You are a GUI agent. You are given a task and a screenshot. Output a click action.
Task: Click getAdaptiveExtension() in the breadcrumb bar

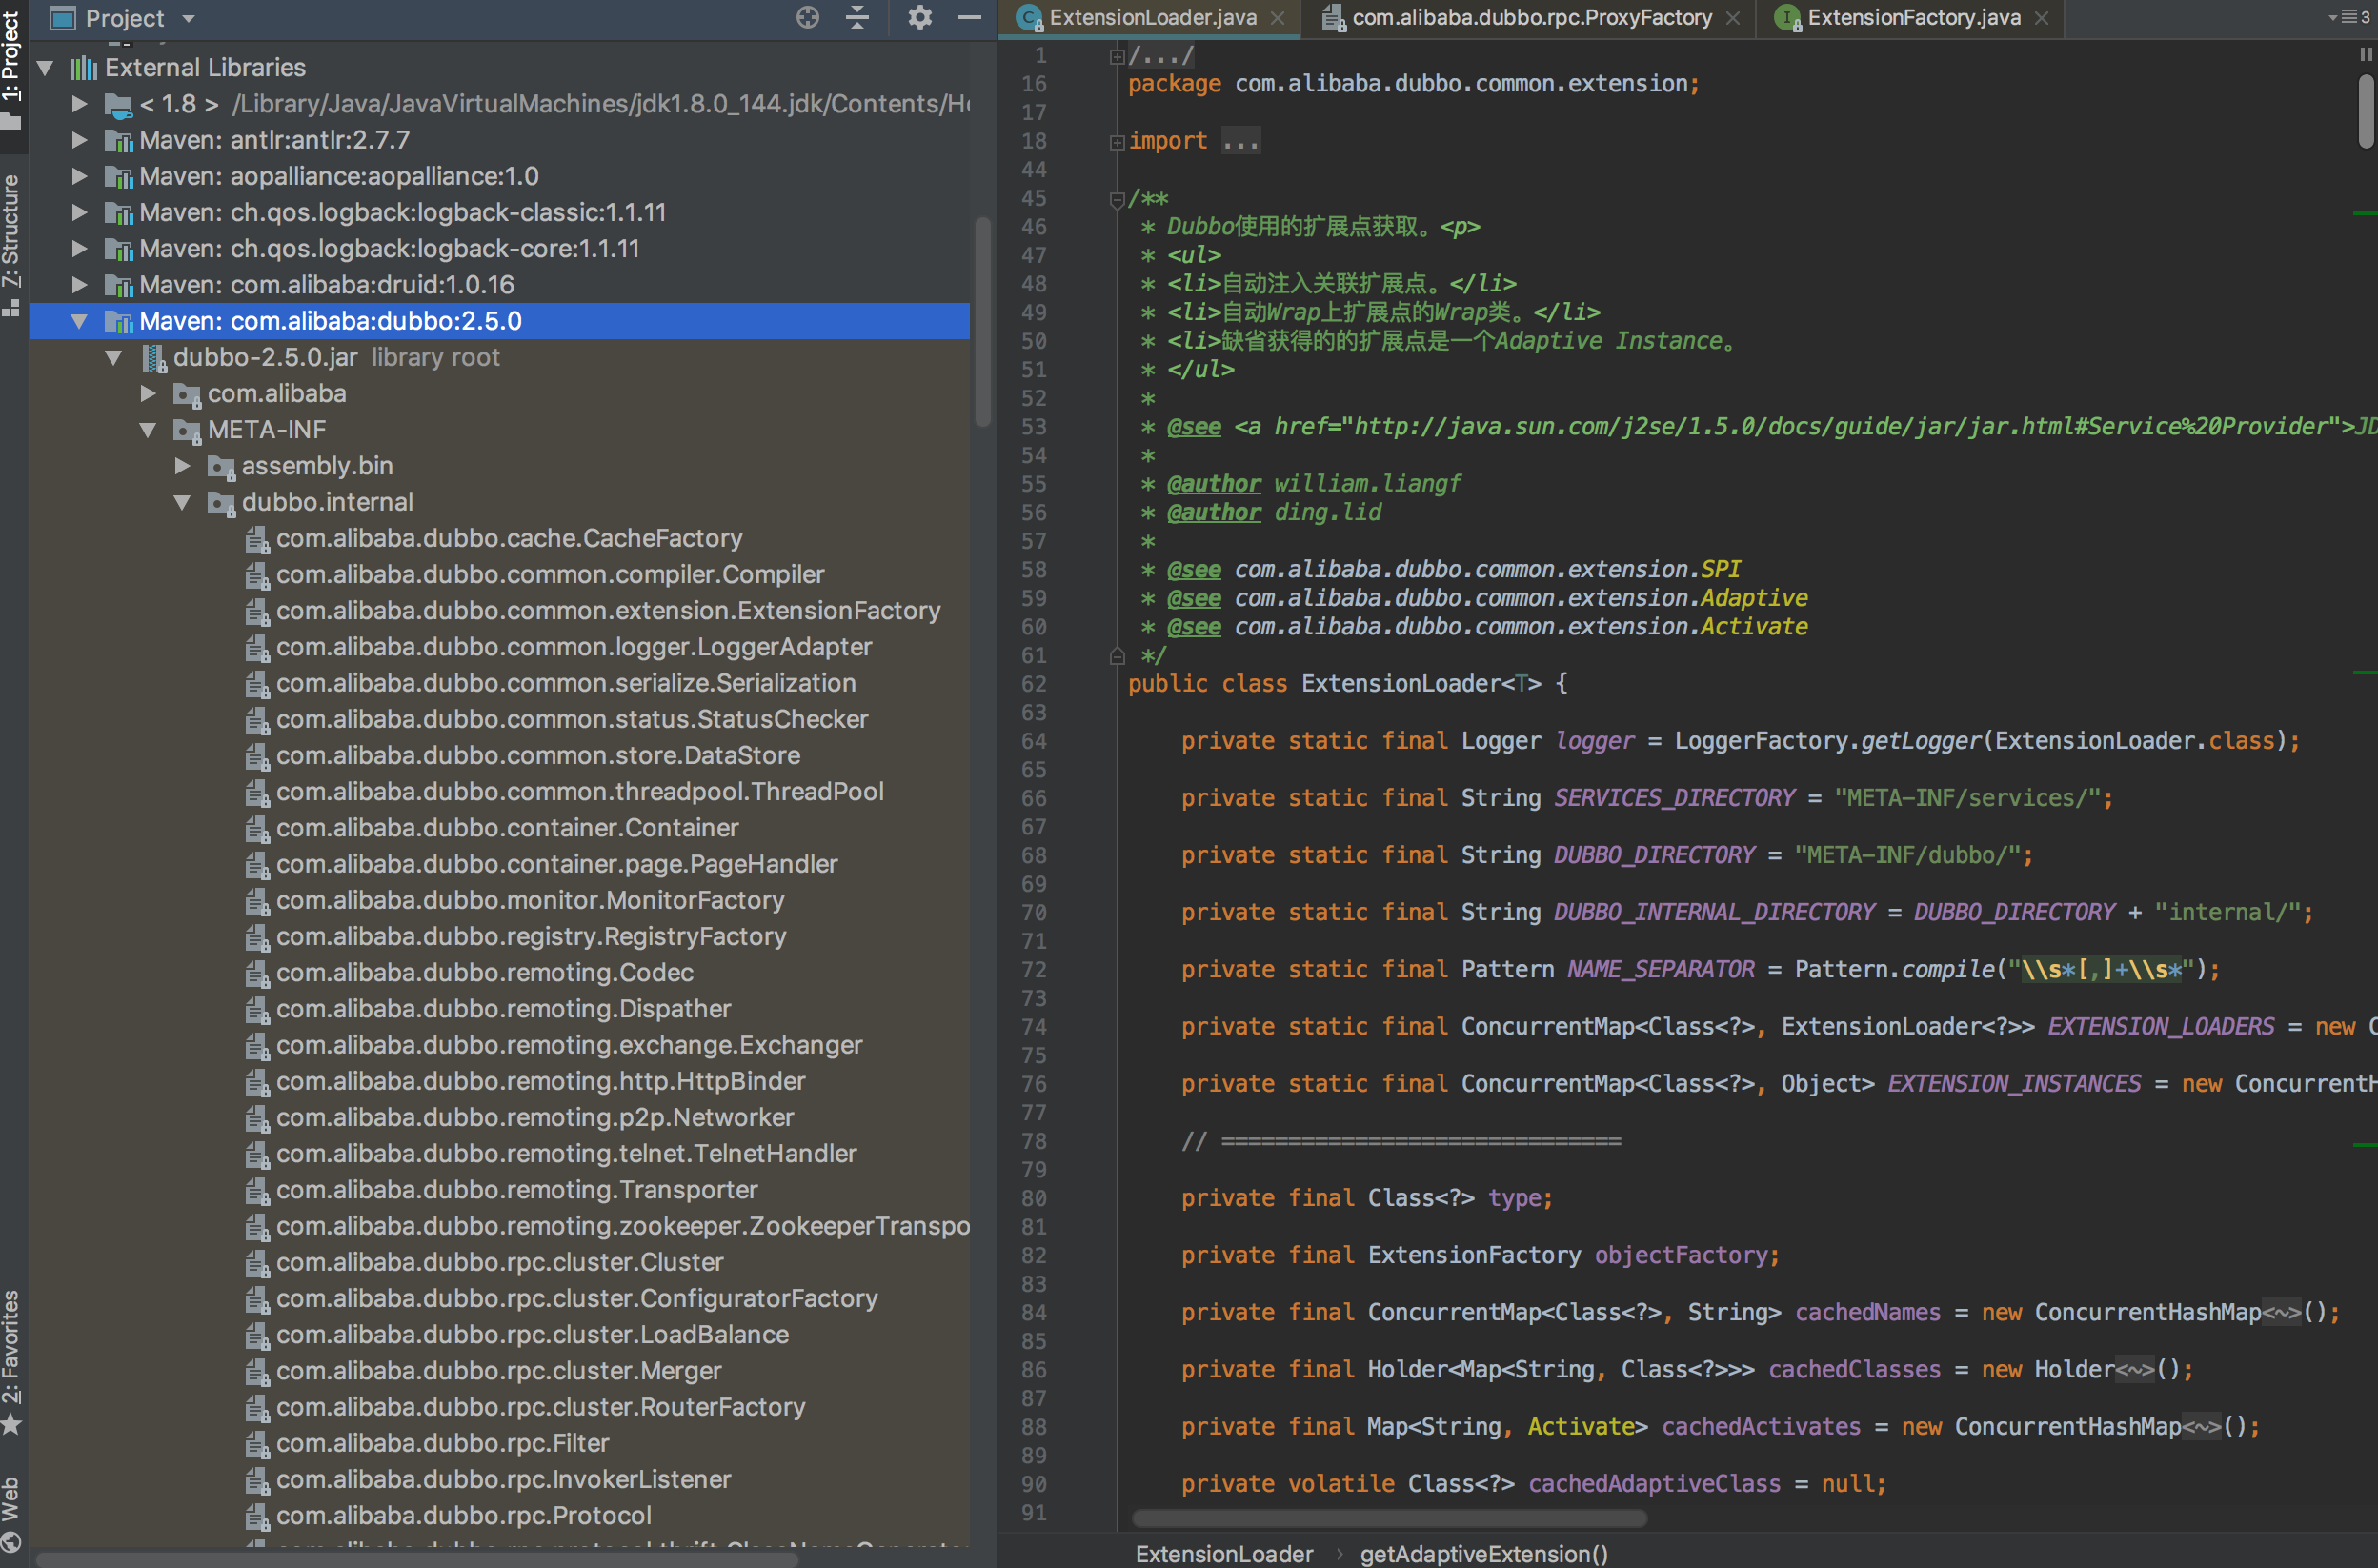coord(1484,1553)
